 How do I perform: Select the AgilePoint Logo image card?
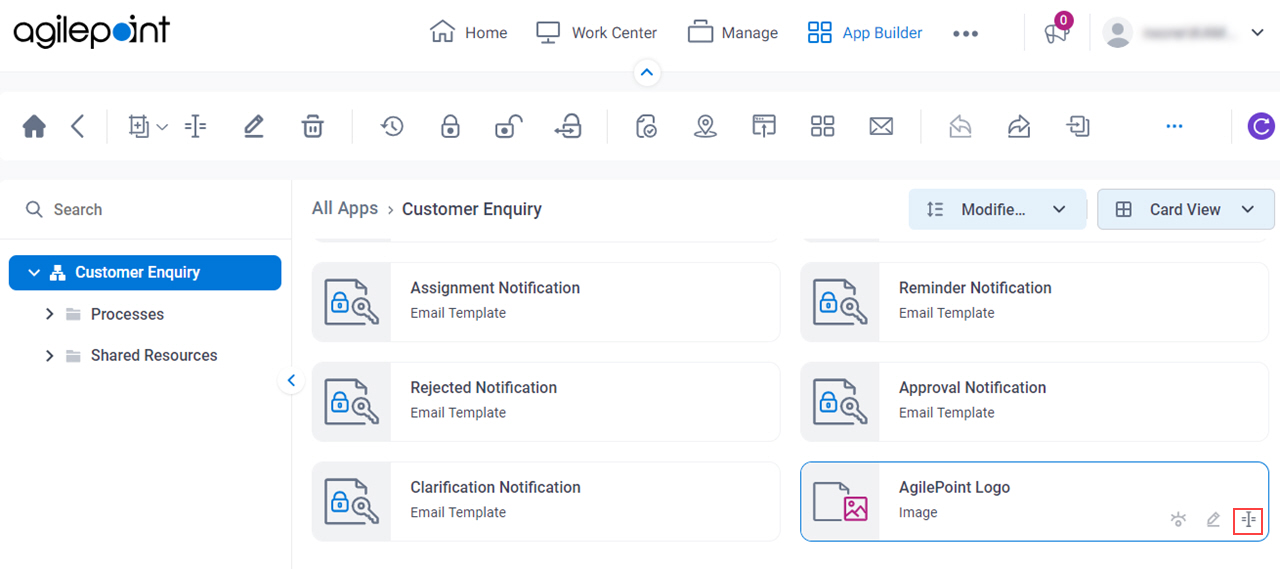click(x=1035, y=502)
